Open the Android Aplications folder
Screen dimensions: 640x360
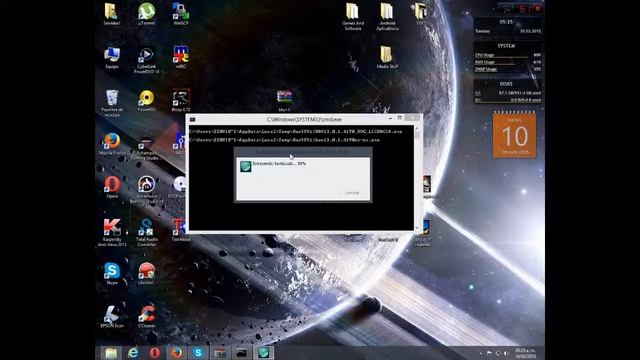[387, 17]
